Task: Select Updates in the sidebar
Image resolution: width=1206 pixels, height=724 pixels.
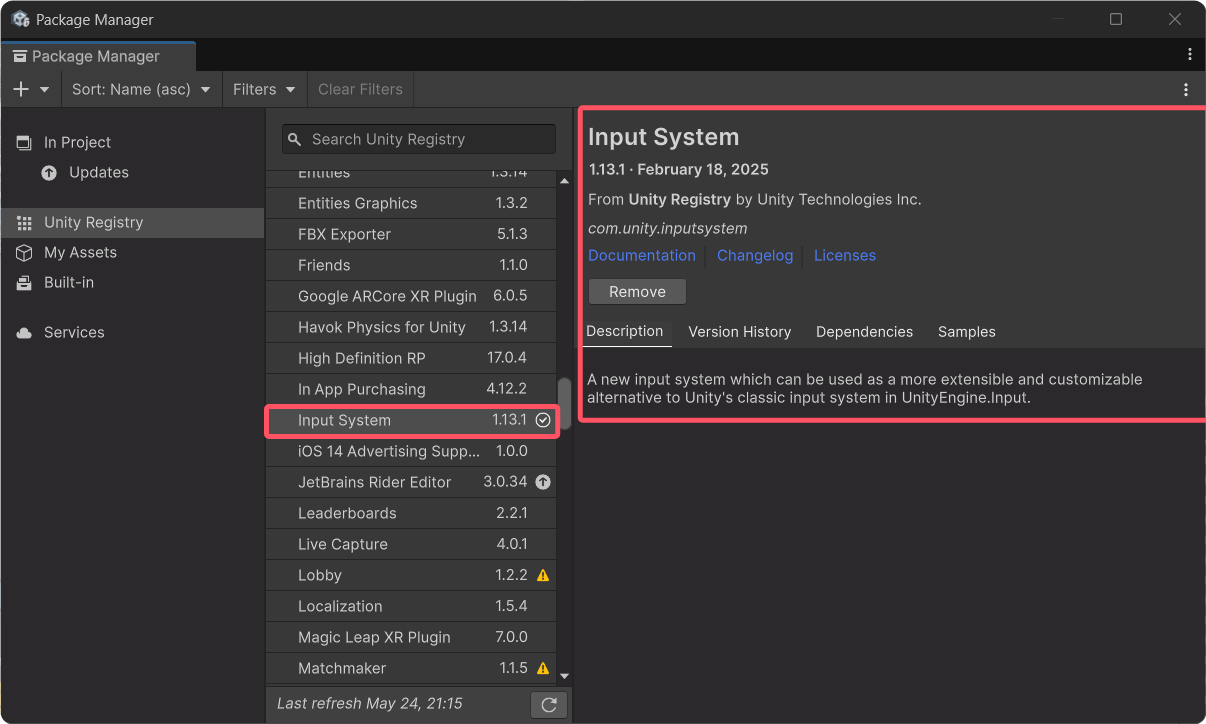Action: (132, 172)
